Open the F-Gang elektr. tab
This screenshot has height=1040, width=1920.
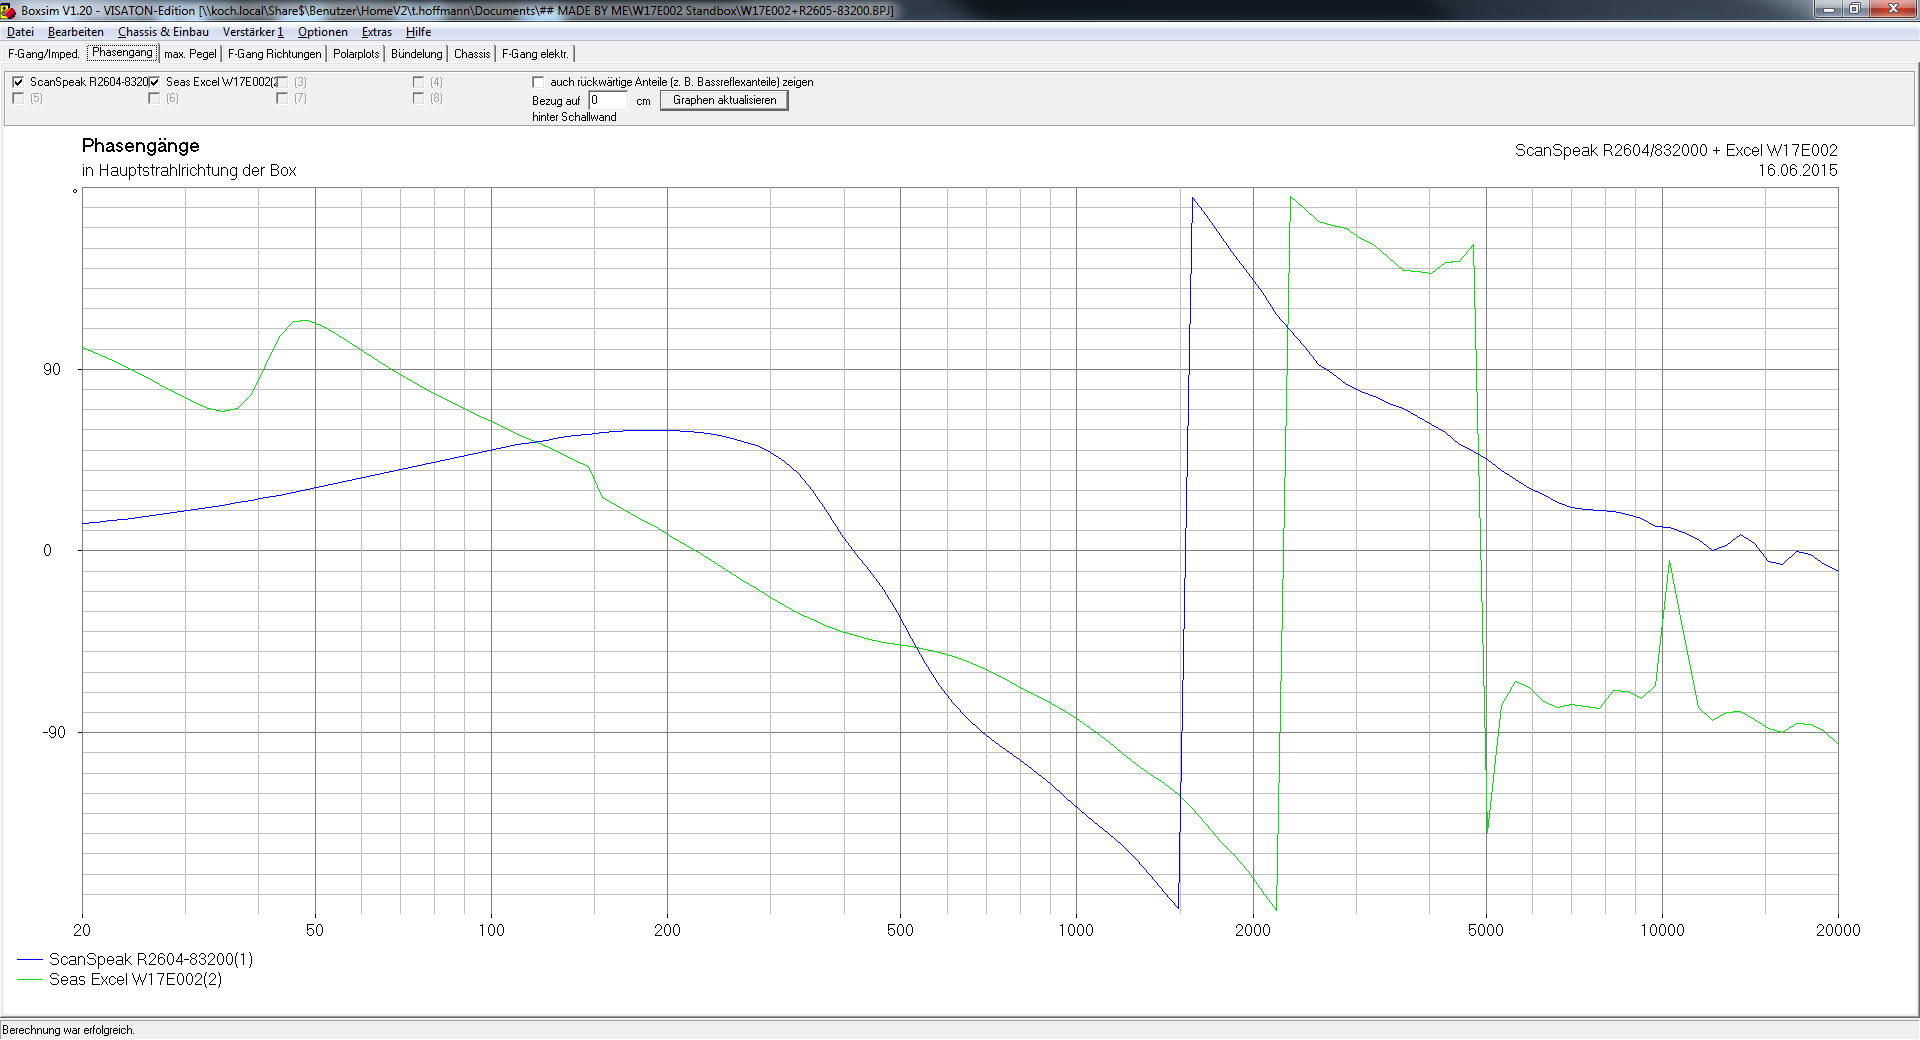click(535, 54)
